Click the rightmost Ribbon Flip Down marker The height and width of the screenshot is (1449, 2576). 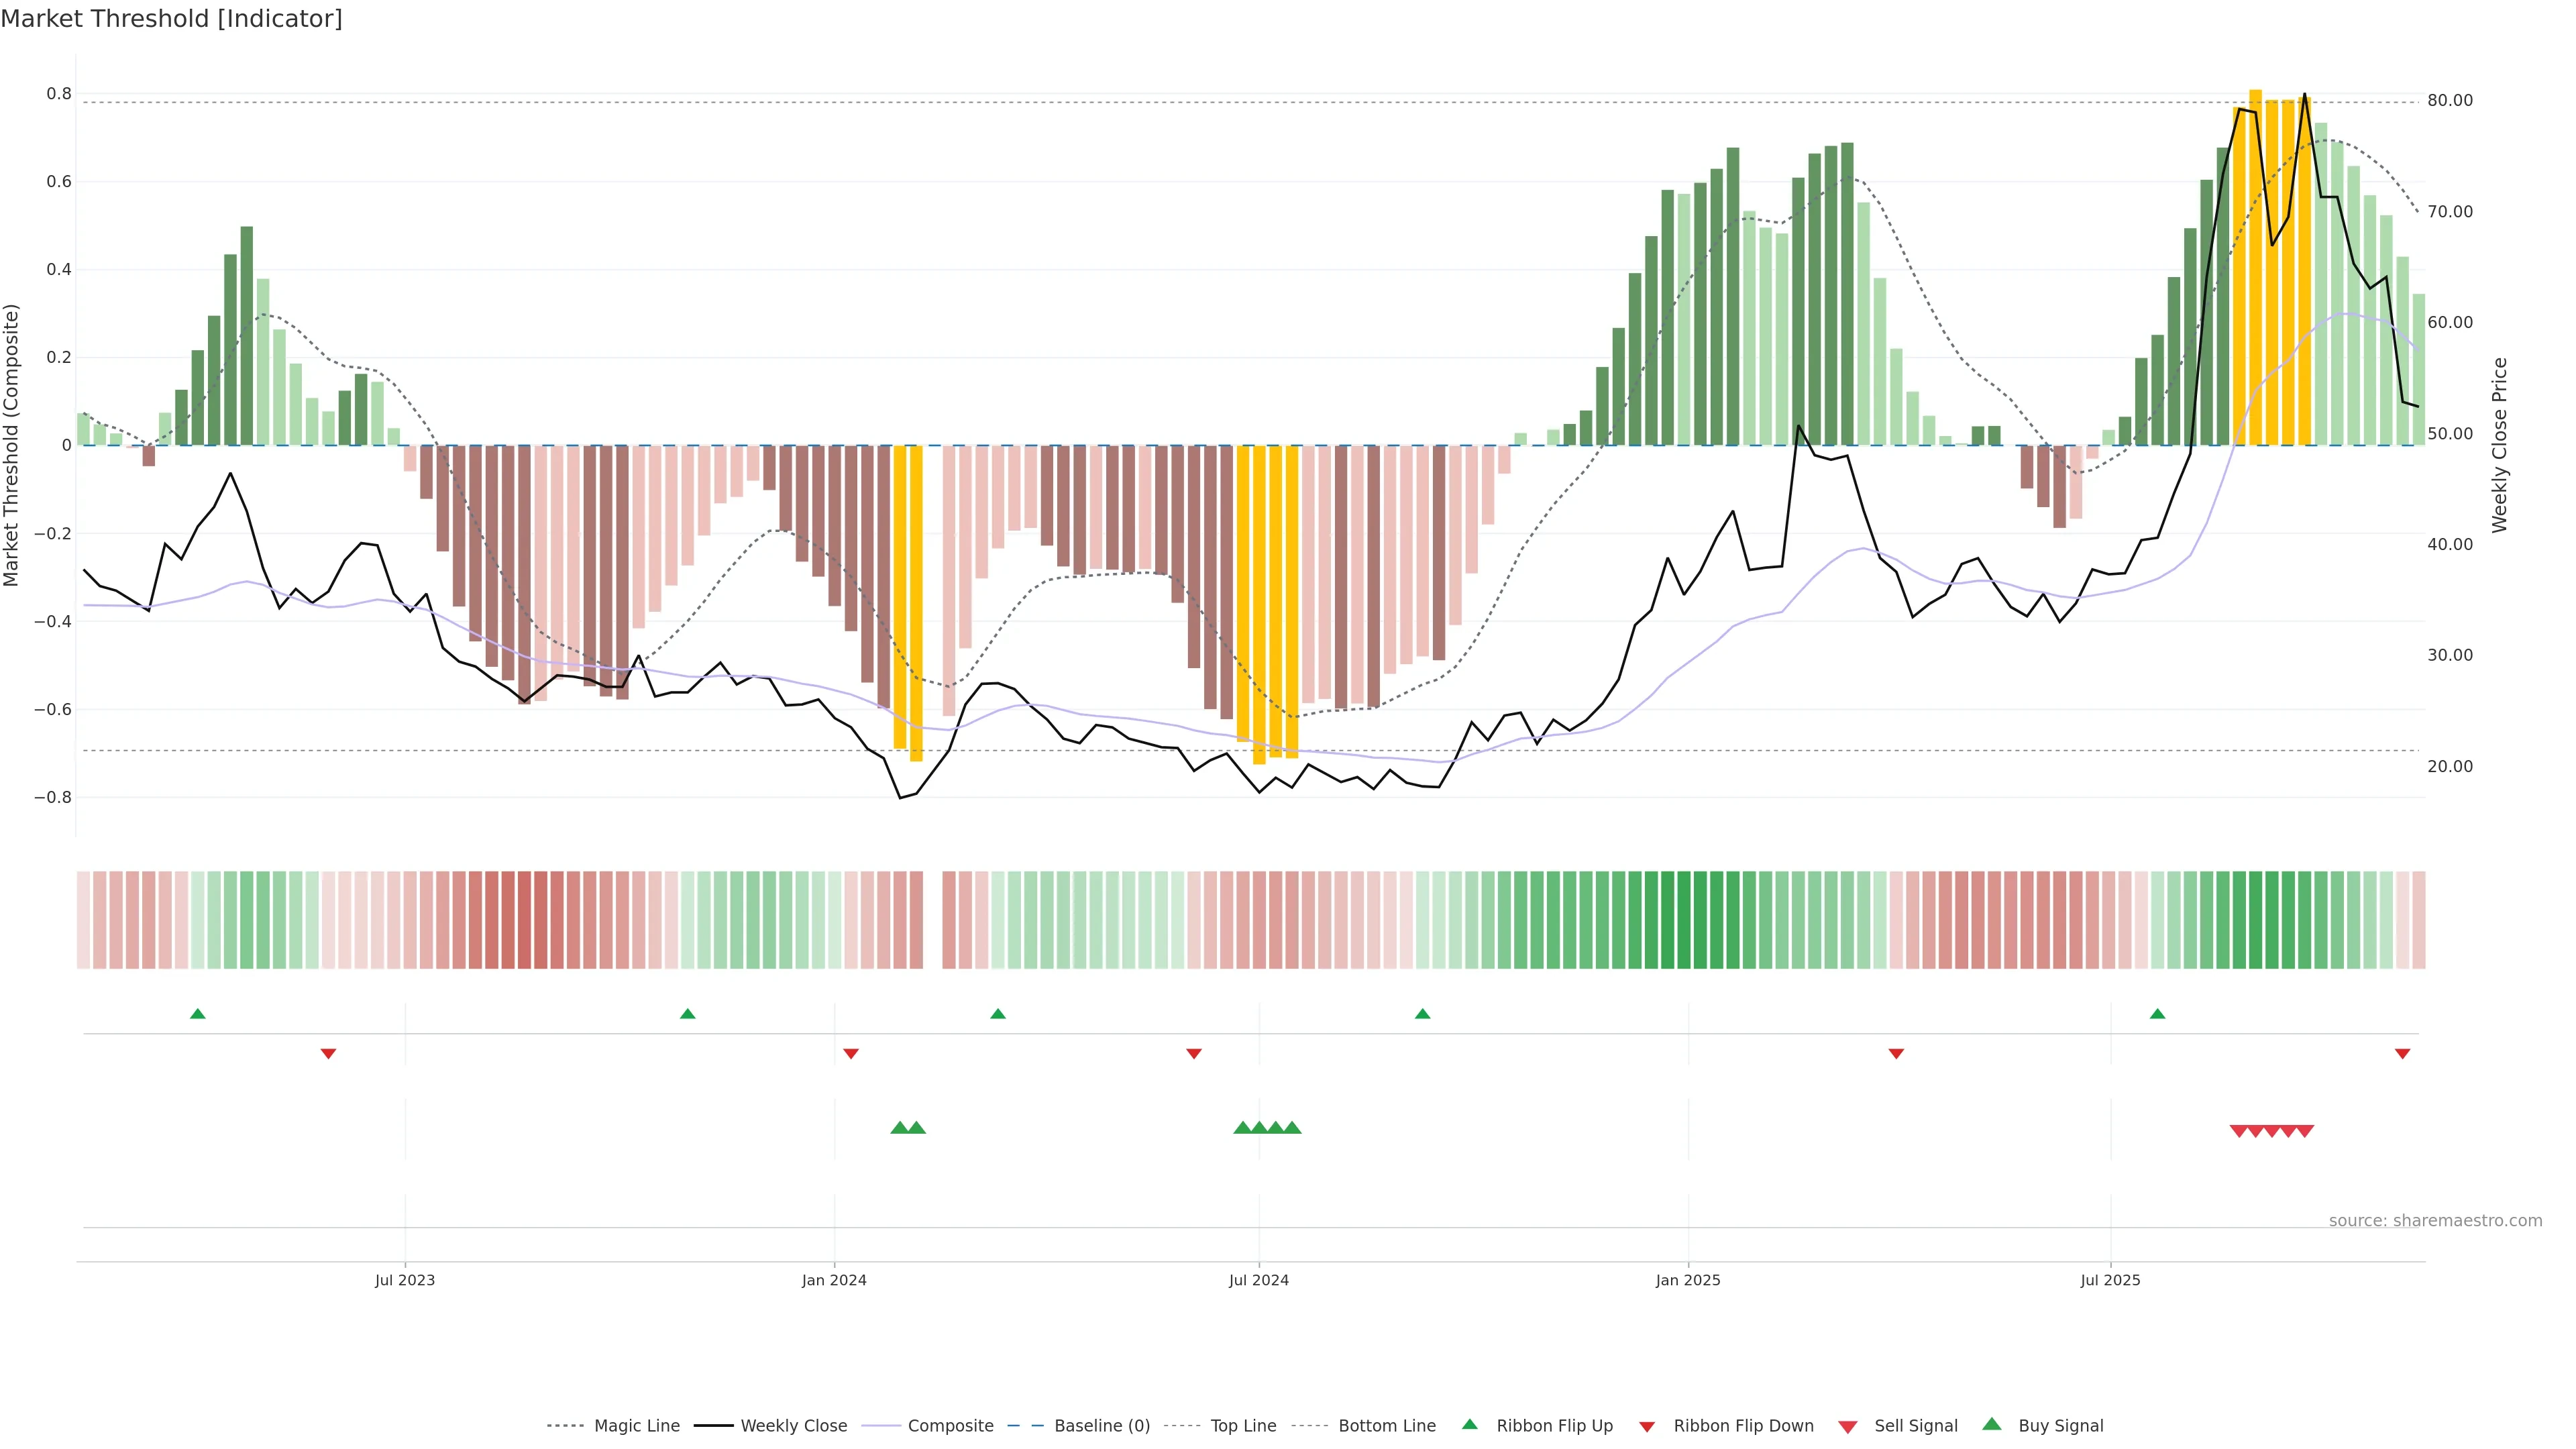click(2402, 1053)
